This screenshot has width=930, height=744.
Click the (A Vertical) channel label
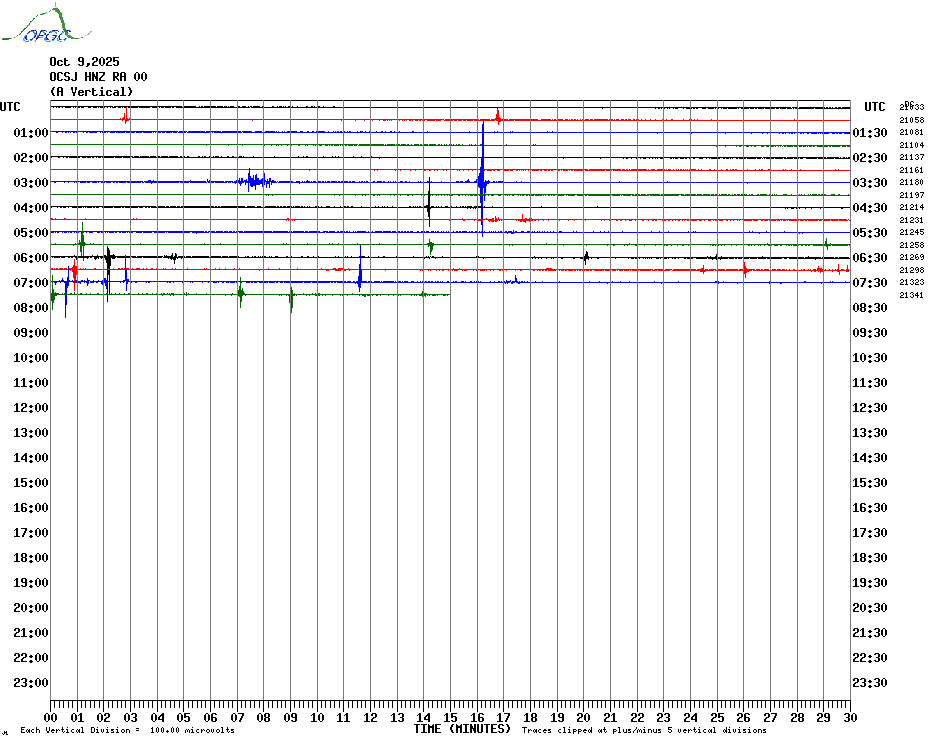(x=91, y=91)
